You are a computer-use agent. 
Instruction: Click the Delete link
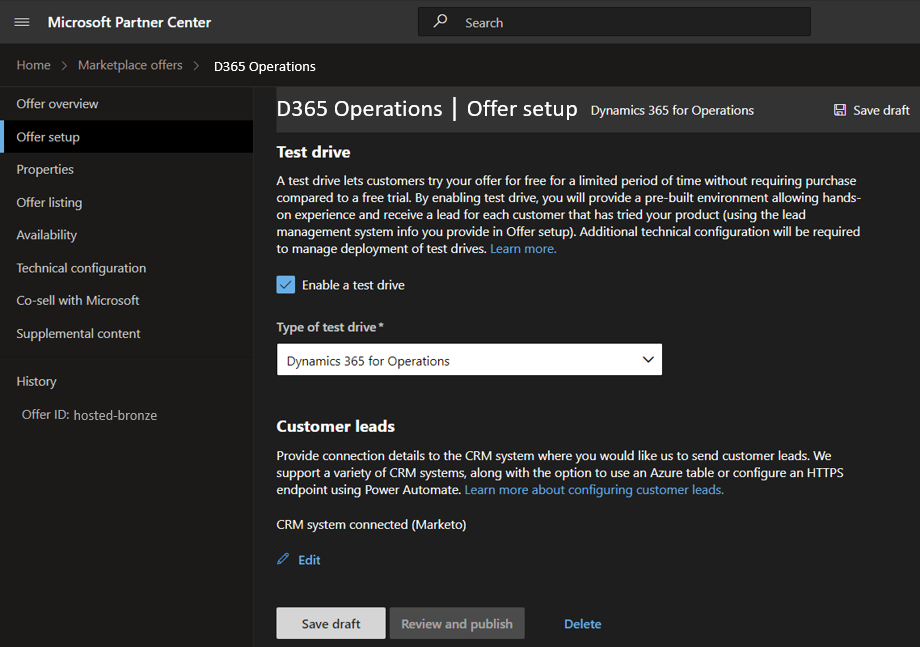[x=583, y=624]
